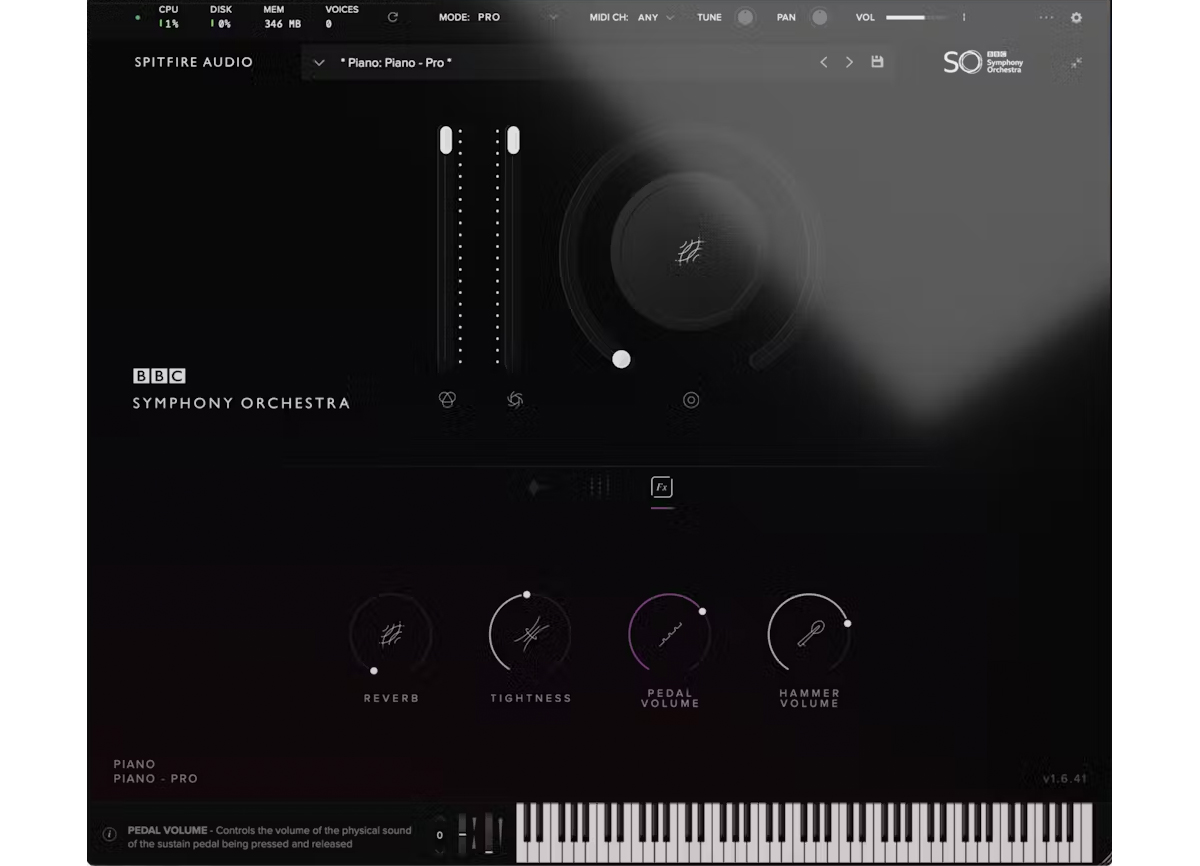Screen dimensions: 1200x866
Task: Click the pitch bend wheel beside the keyboard
Action: (463, 833)
